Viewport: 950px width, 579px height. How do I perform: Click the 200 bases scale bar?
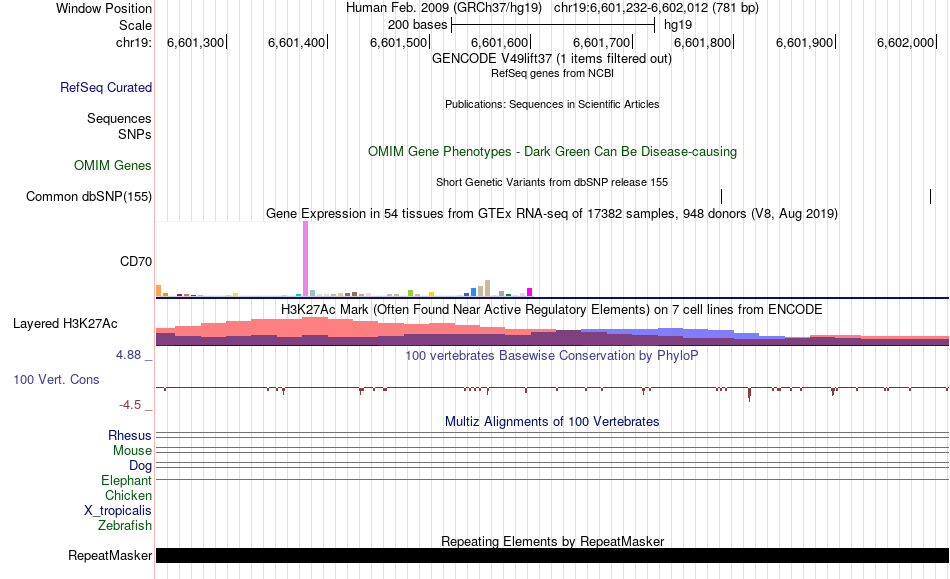553,25
